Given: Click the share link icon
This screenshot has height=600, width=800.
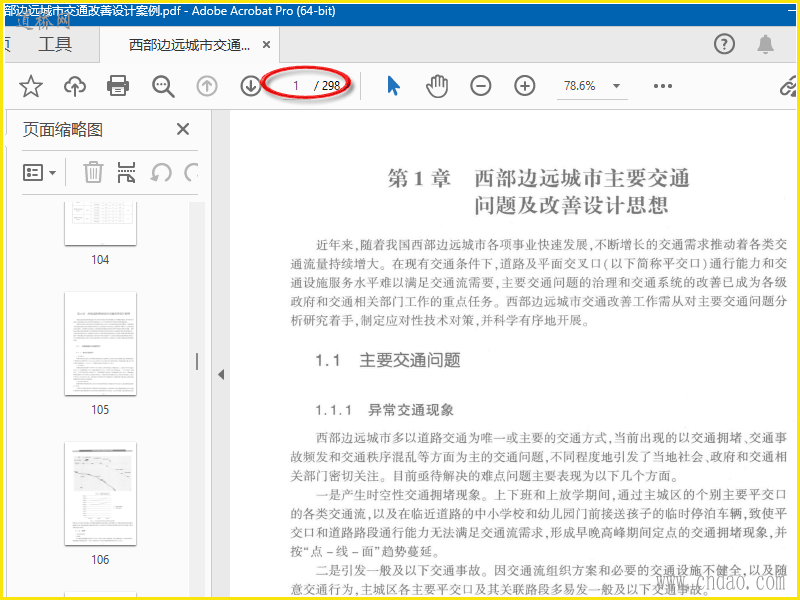Looking at the screenshot, I should (x=789, y=86).
